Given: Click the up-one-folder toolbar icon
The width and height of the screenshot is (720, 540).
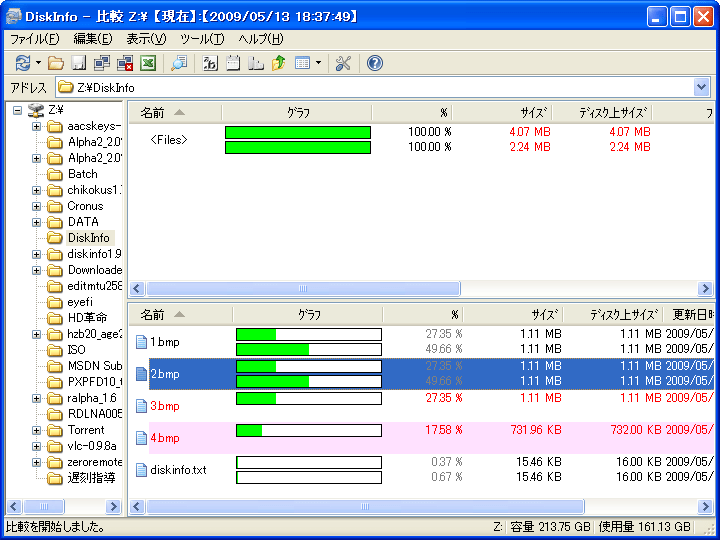Looking at the screenshot, I should pyautogui.click(x=278, y=63).
